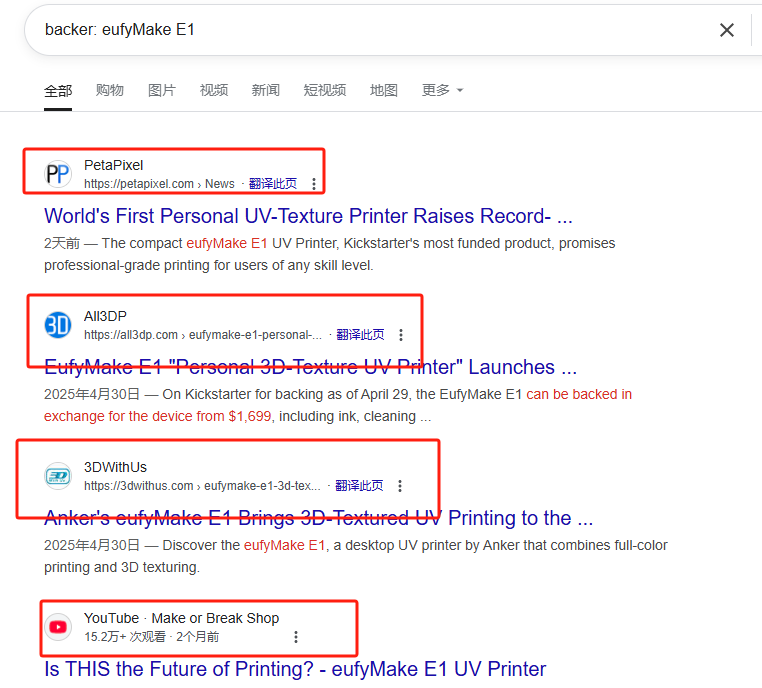This screenshot has width=762, height=688.
Task: Open 'Is THIS the Future of Printing?' video result
Action: 295,670
